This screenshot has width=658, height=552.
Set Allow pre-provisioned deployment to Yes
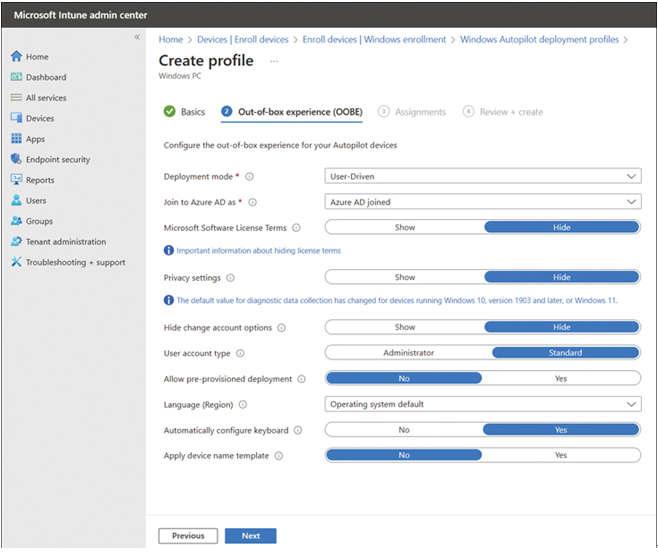[561, 379]
